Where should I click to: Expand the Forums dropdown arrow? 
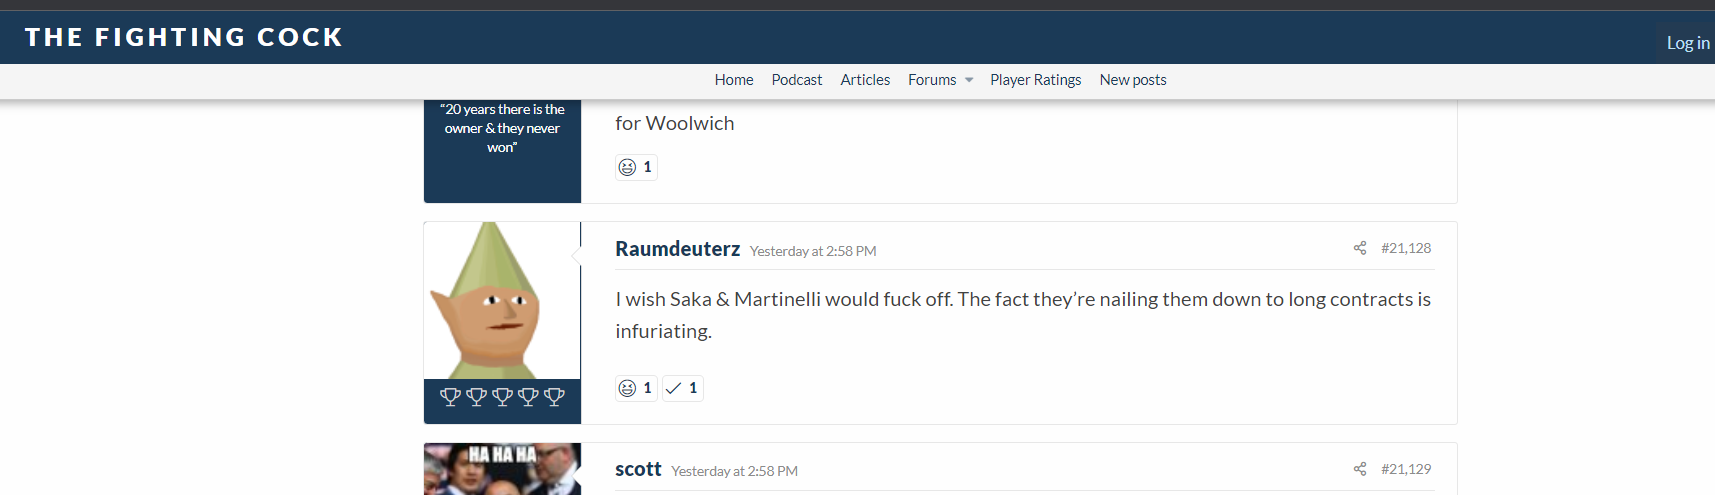[x=969, y=80]
